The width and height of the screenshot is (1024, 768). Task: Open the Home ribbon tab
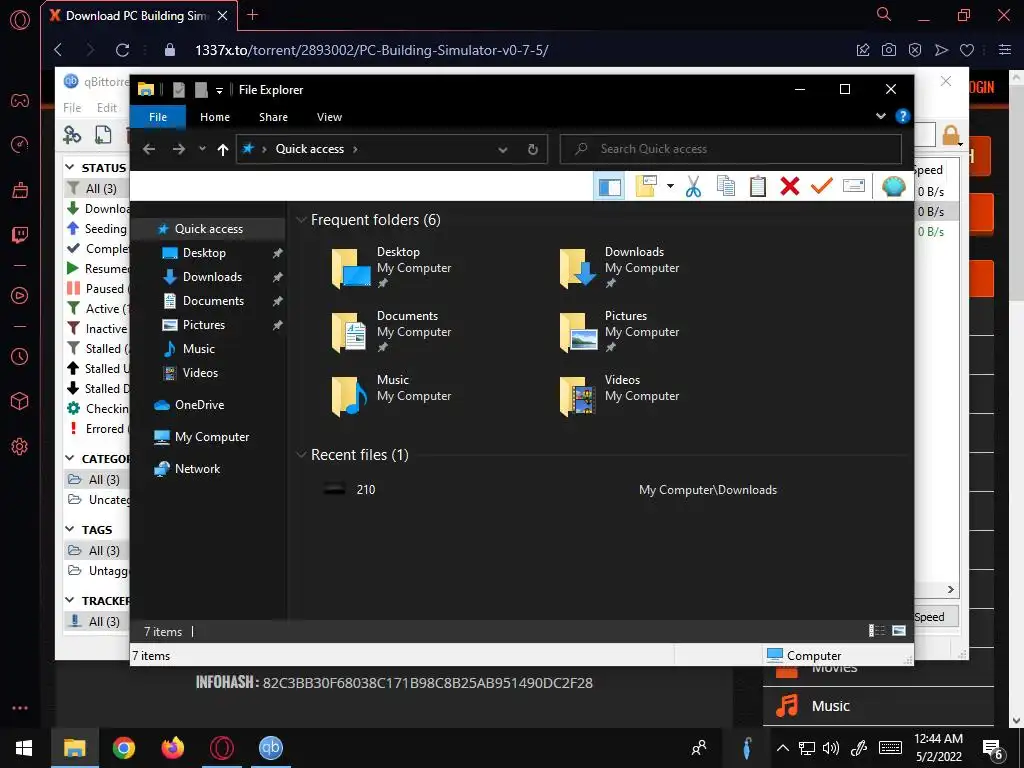coord(215,117)
